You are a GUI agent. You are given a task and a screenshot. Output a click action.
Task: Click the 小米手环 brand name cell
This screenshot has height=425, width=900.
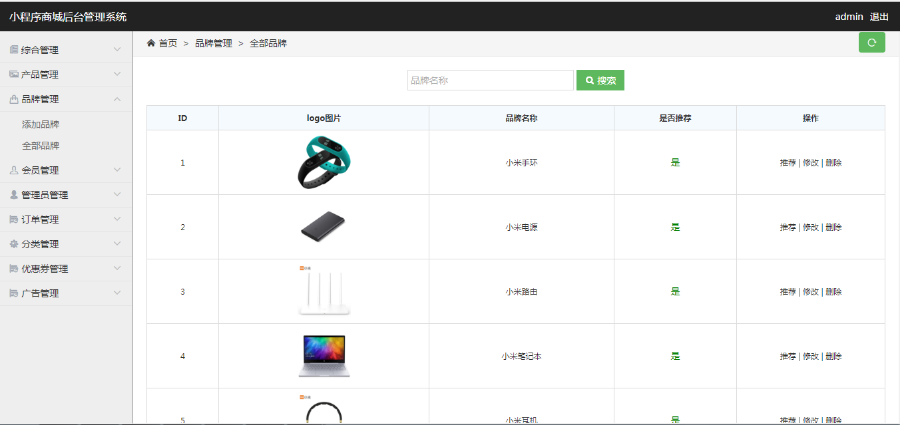click(521, 163)
